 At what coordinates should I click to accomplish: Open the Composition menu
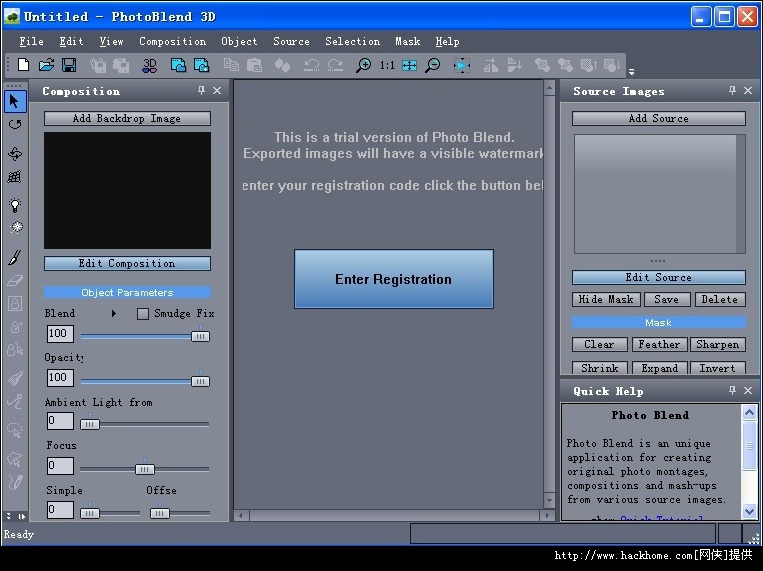pyautogui.click(x=172, y=41)
